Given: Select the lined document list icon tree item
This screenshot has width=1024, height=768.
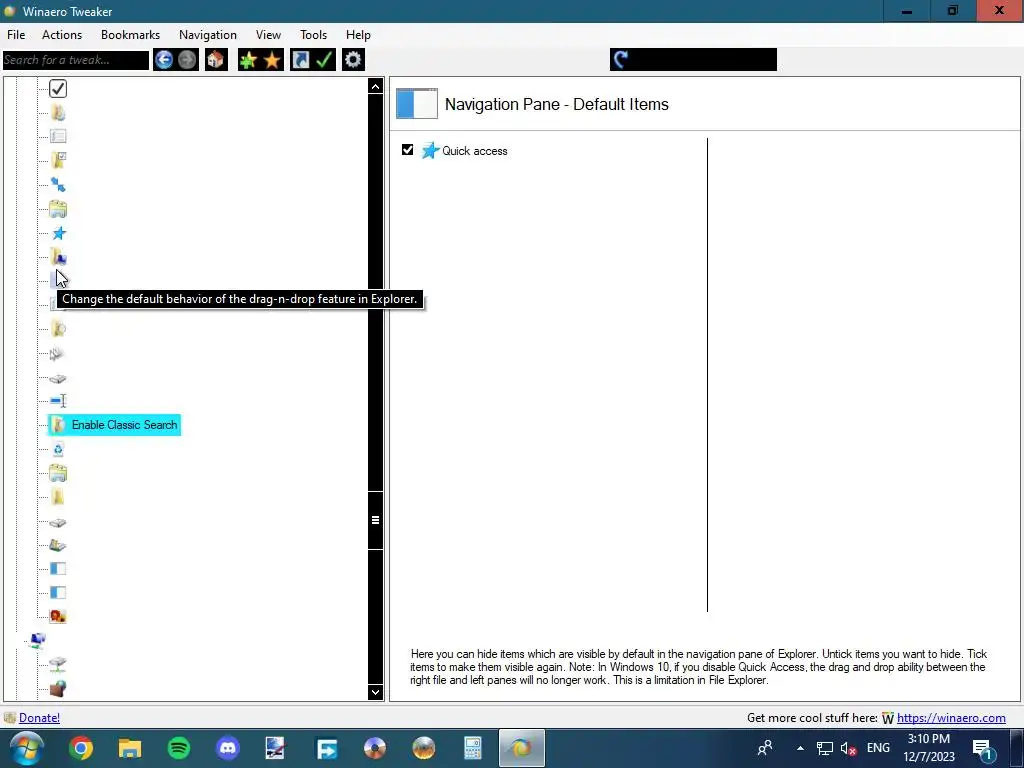Looking at the screenshot, I should point(58,136).
